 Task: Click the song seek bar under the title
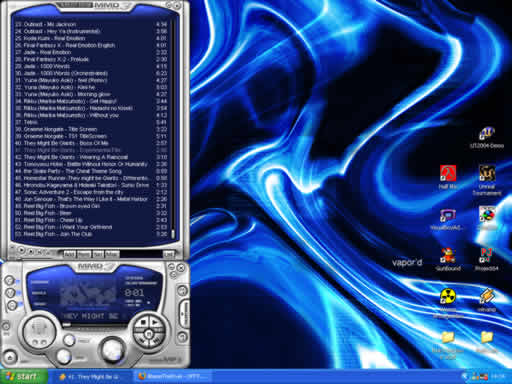point(95,325)
